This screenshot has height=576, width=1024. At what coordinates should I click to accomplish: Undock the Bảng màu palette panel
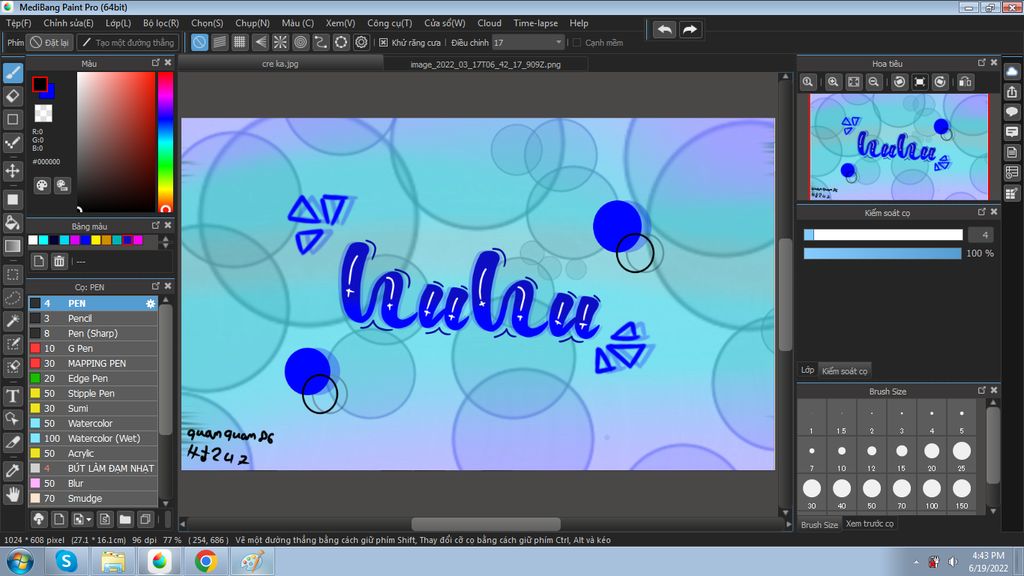[x=155, y=225]
